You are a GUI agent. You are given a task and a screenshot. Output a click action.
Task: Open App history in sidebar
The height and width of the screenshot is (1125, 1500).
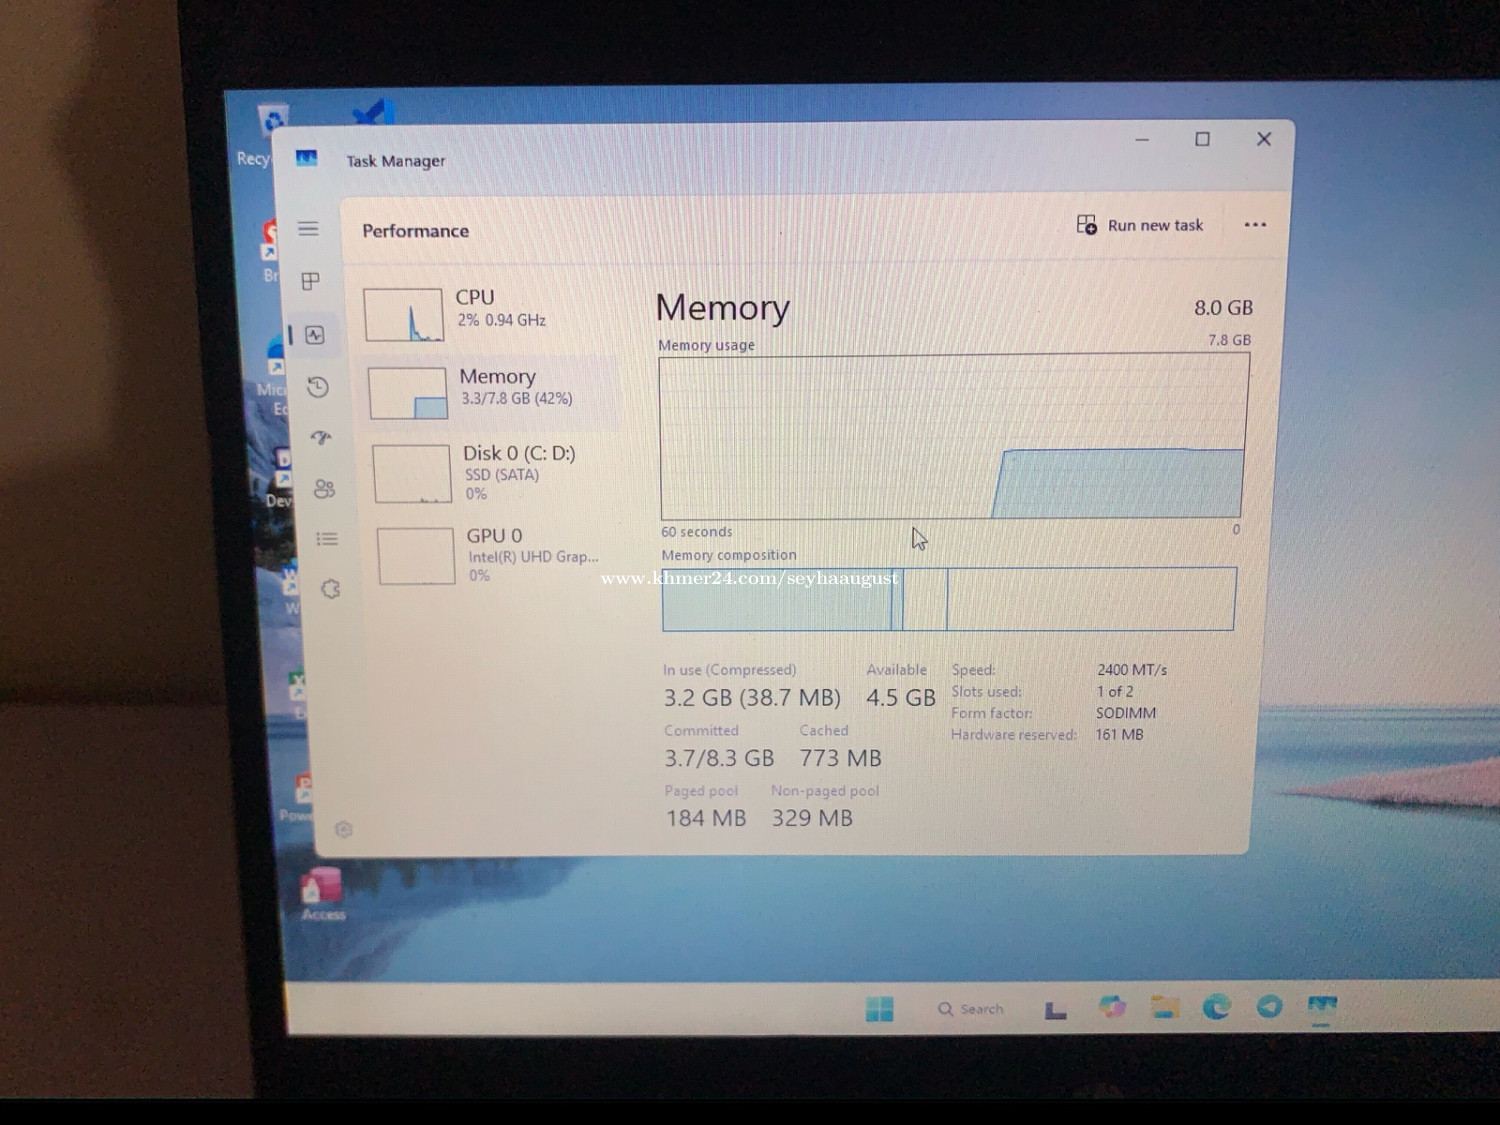(318, 387)
